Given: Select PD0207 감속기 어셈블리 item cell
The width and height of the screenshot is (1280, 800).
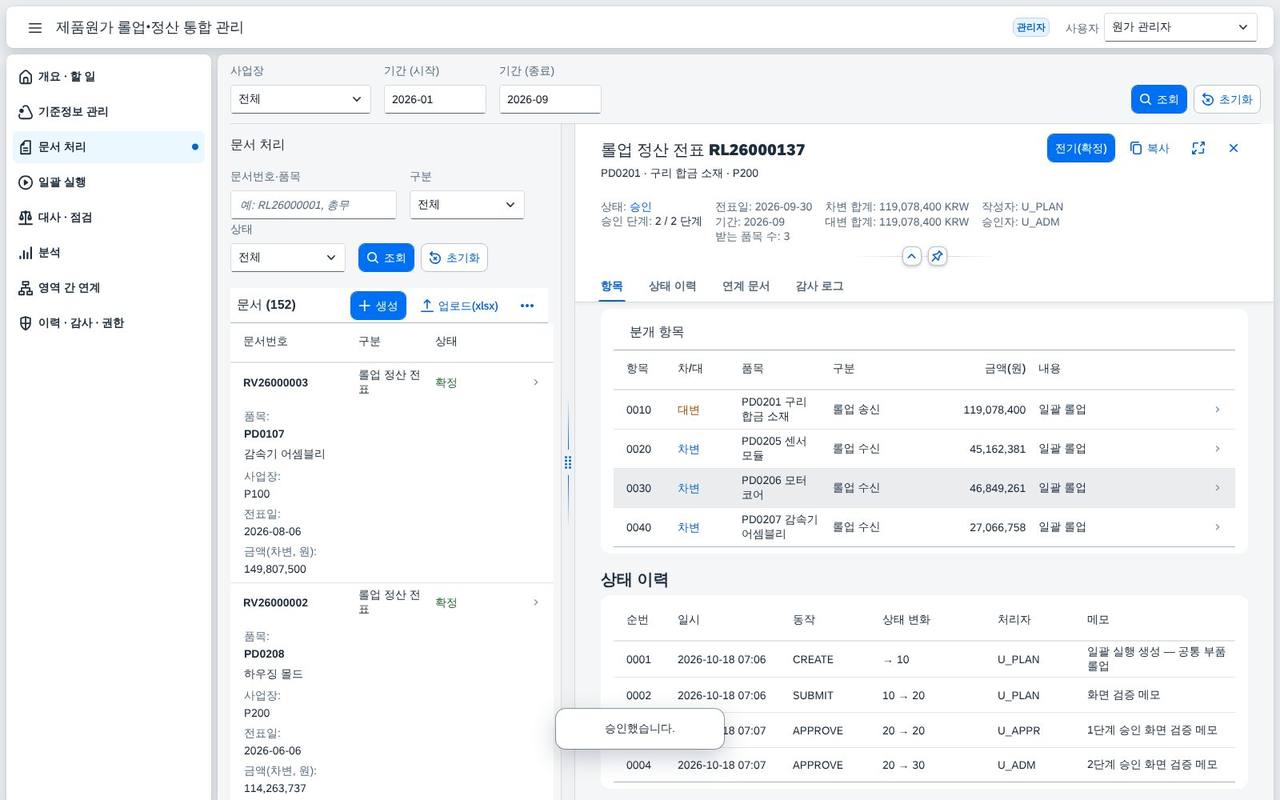Looking at the screenshot, I should [779, 527].
